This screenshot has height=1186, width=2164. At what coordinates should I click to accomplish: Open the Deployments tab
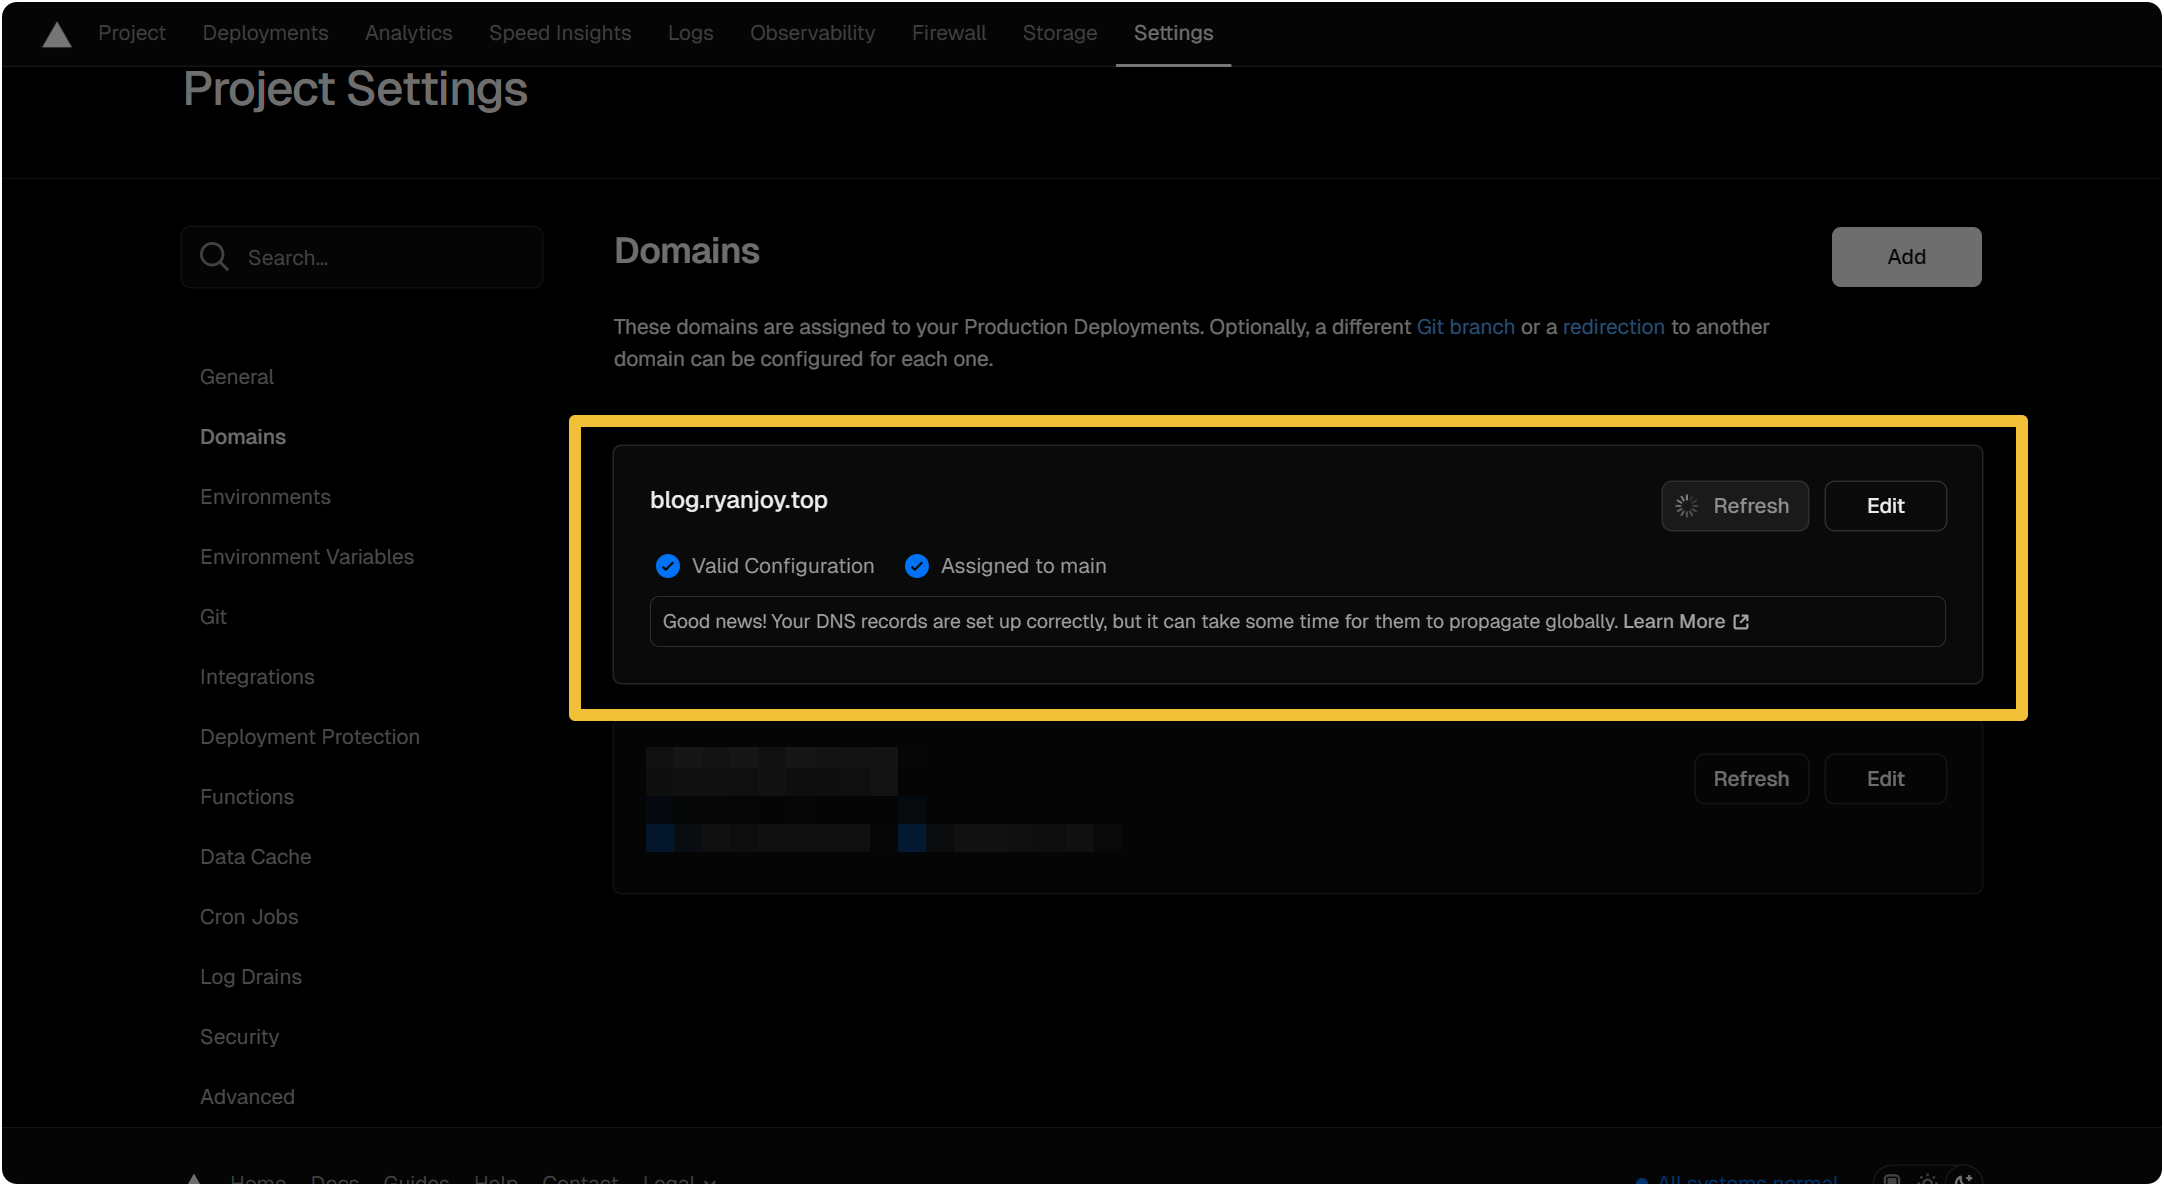point(265,33)
